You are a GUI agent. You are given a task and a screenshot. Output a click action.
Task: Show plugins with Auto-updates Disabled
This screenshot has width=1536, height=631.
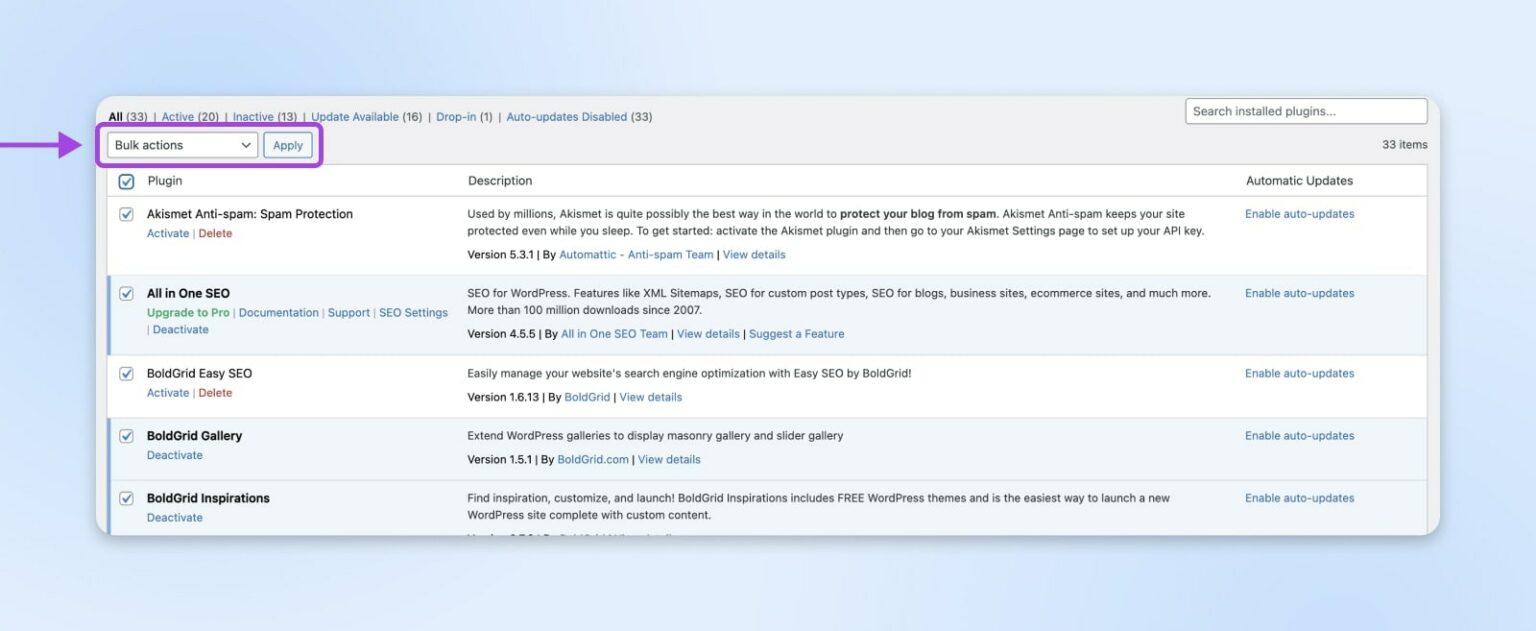[x=567, y=116]
